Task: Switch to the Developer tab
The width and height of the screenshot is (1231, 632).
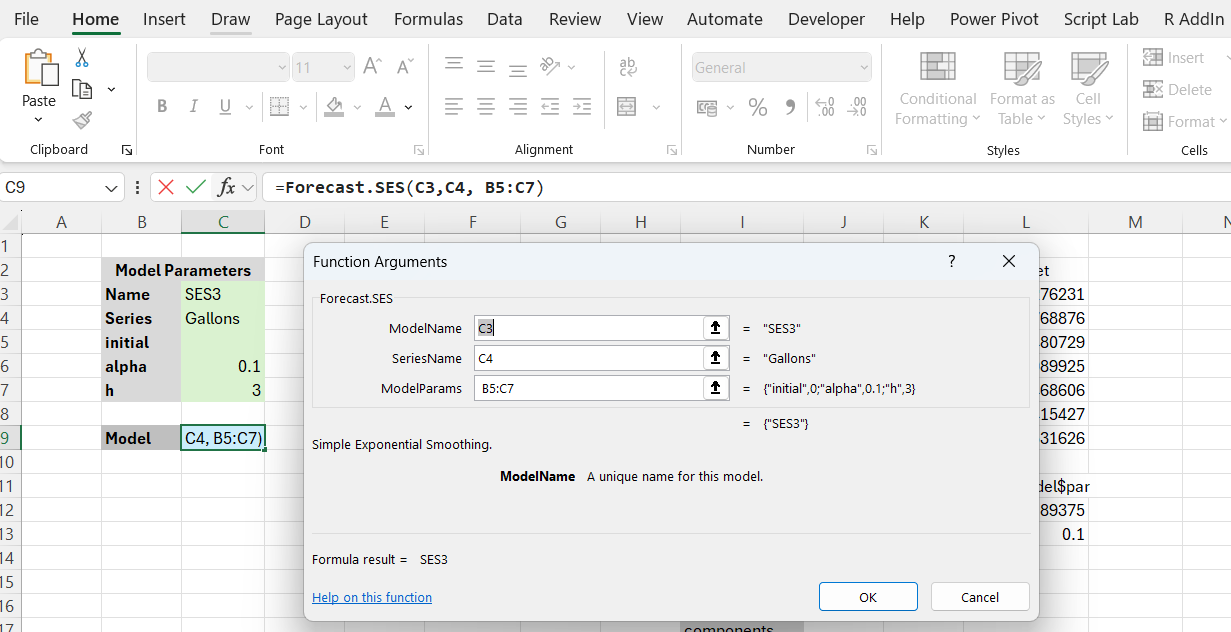Action: pyautogui.click(x=826, y=19)
